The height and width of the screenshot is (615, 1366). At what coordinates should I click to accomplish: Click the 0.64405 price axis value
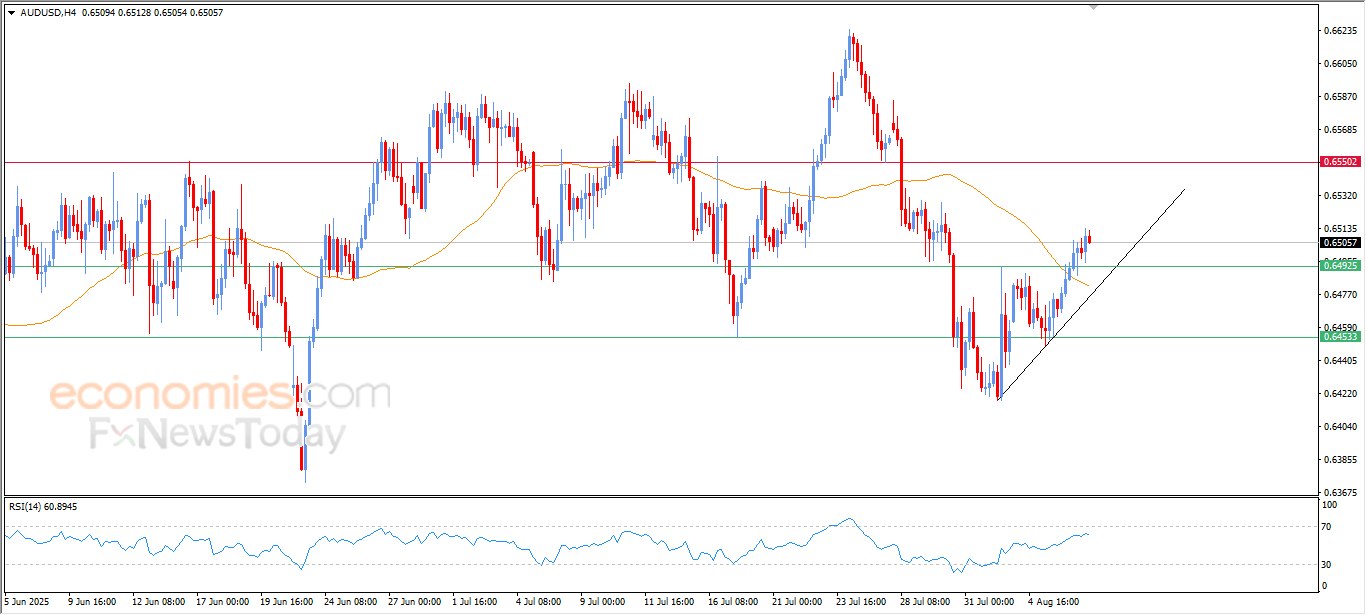(1340, 360)
